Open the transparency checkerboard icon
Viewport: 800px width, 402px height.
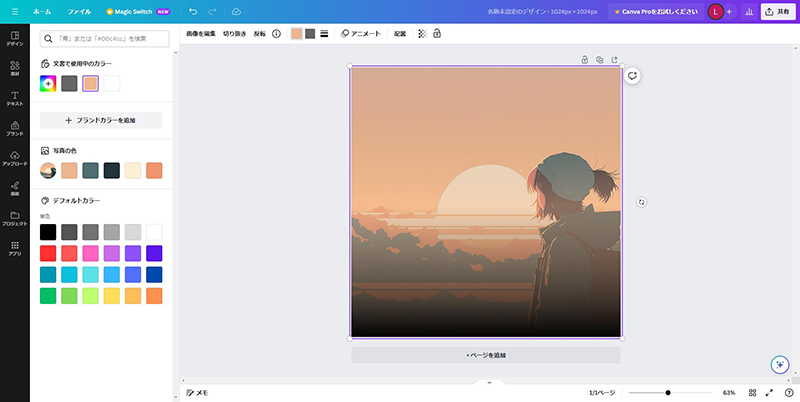pos(422,34)
